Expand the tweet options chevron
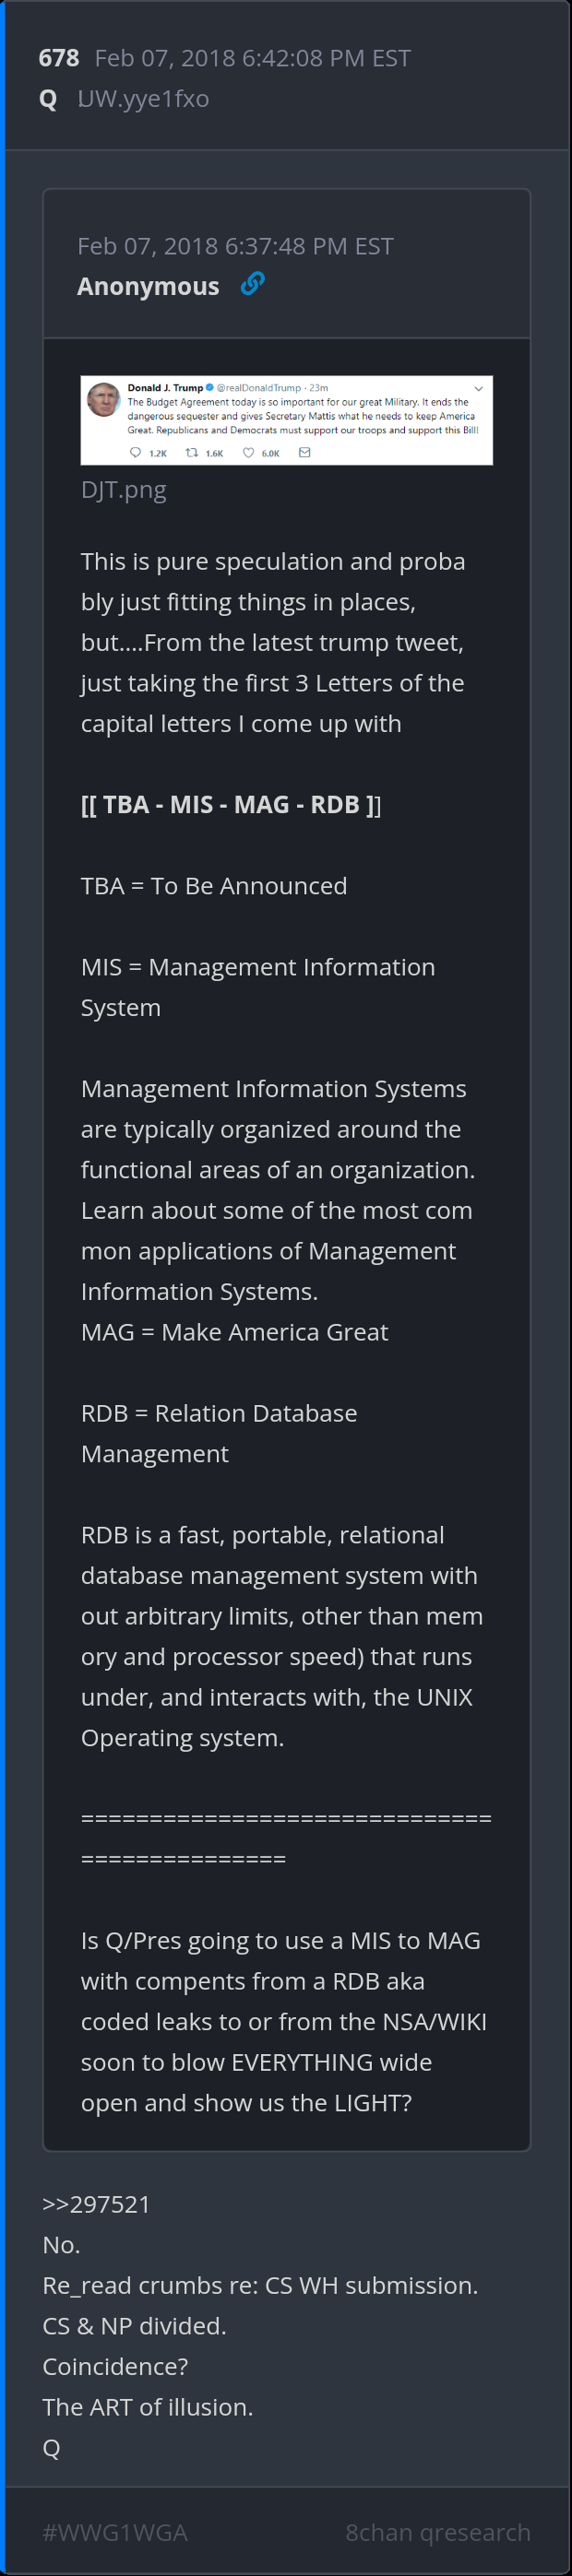 coord(478,388)
